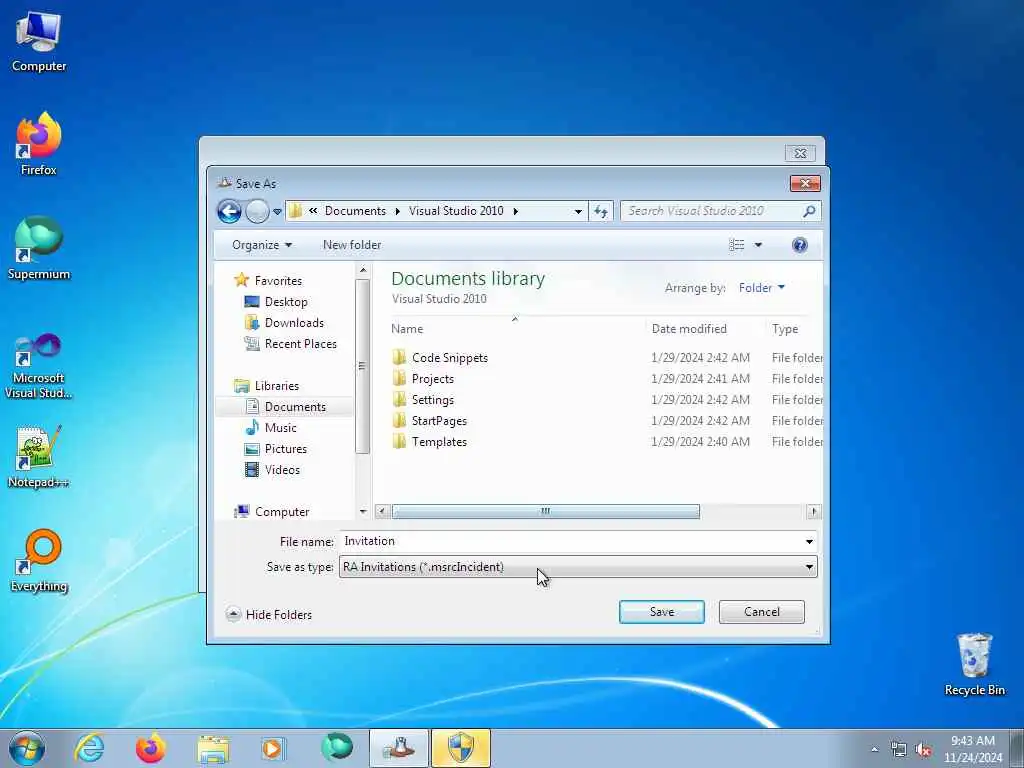
Task: Click the security shield taskbar item
Action: 460,748
